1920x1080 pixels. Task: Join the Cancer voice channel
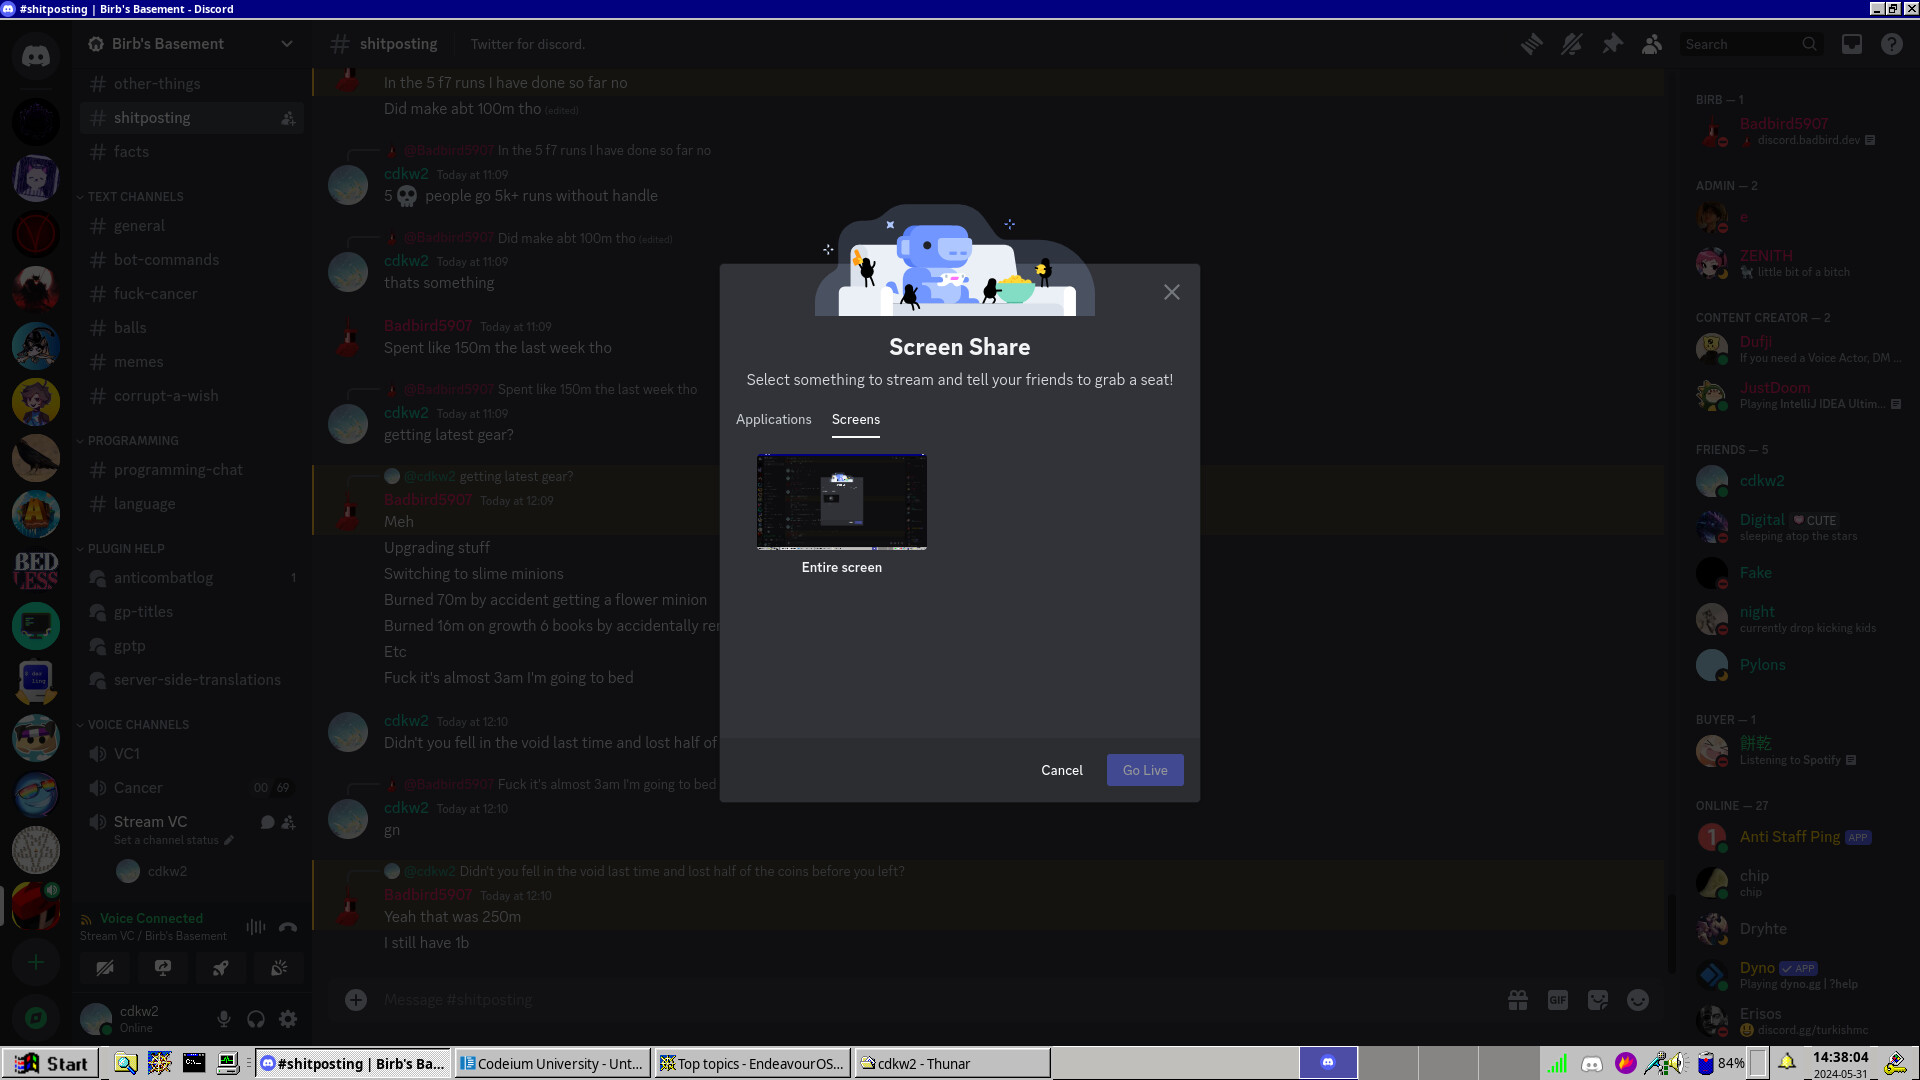(x=192, y=788)
